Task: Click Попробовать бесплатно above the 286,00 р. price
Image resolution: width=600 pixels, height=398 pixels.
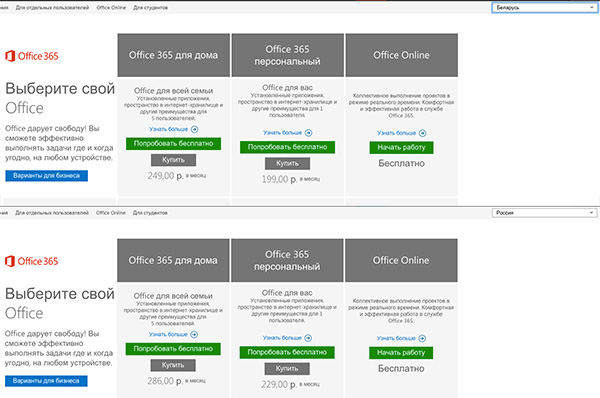Action: (173, 349)
